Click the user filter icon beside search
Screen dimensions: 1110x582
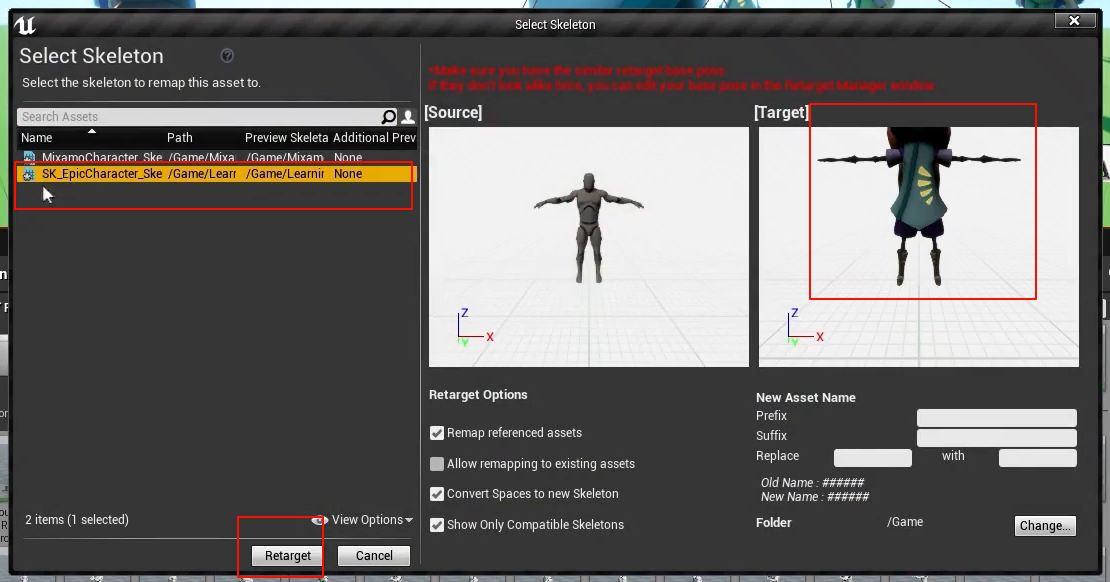pos(408,117)
